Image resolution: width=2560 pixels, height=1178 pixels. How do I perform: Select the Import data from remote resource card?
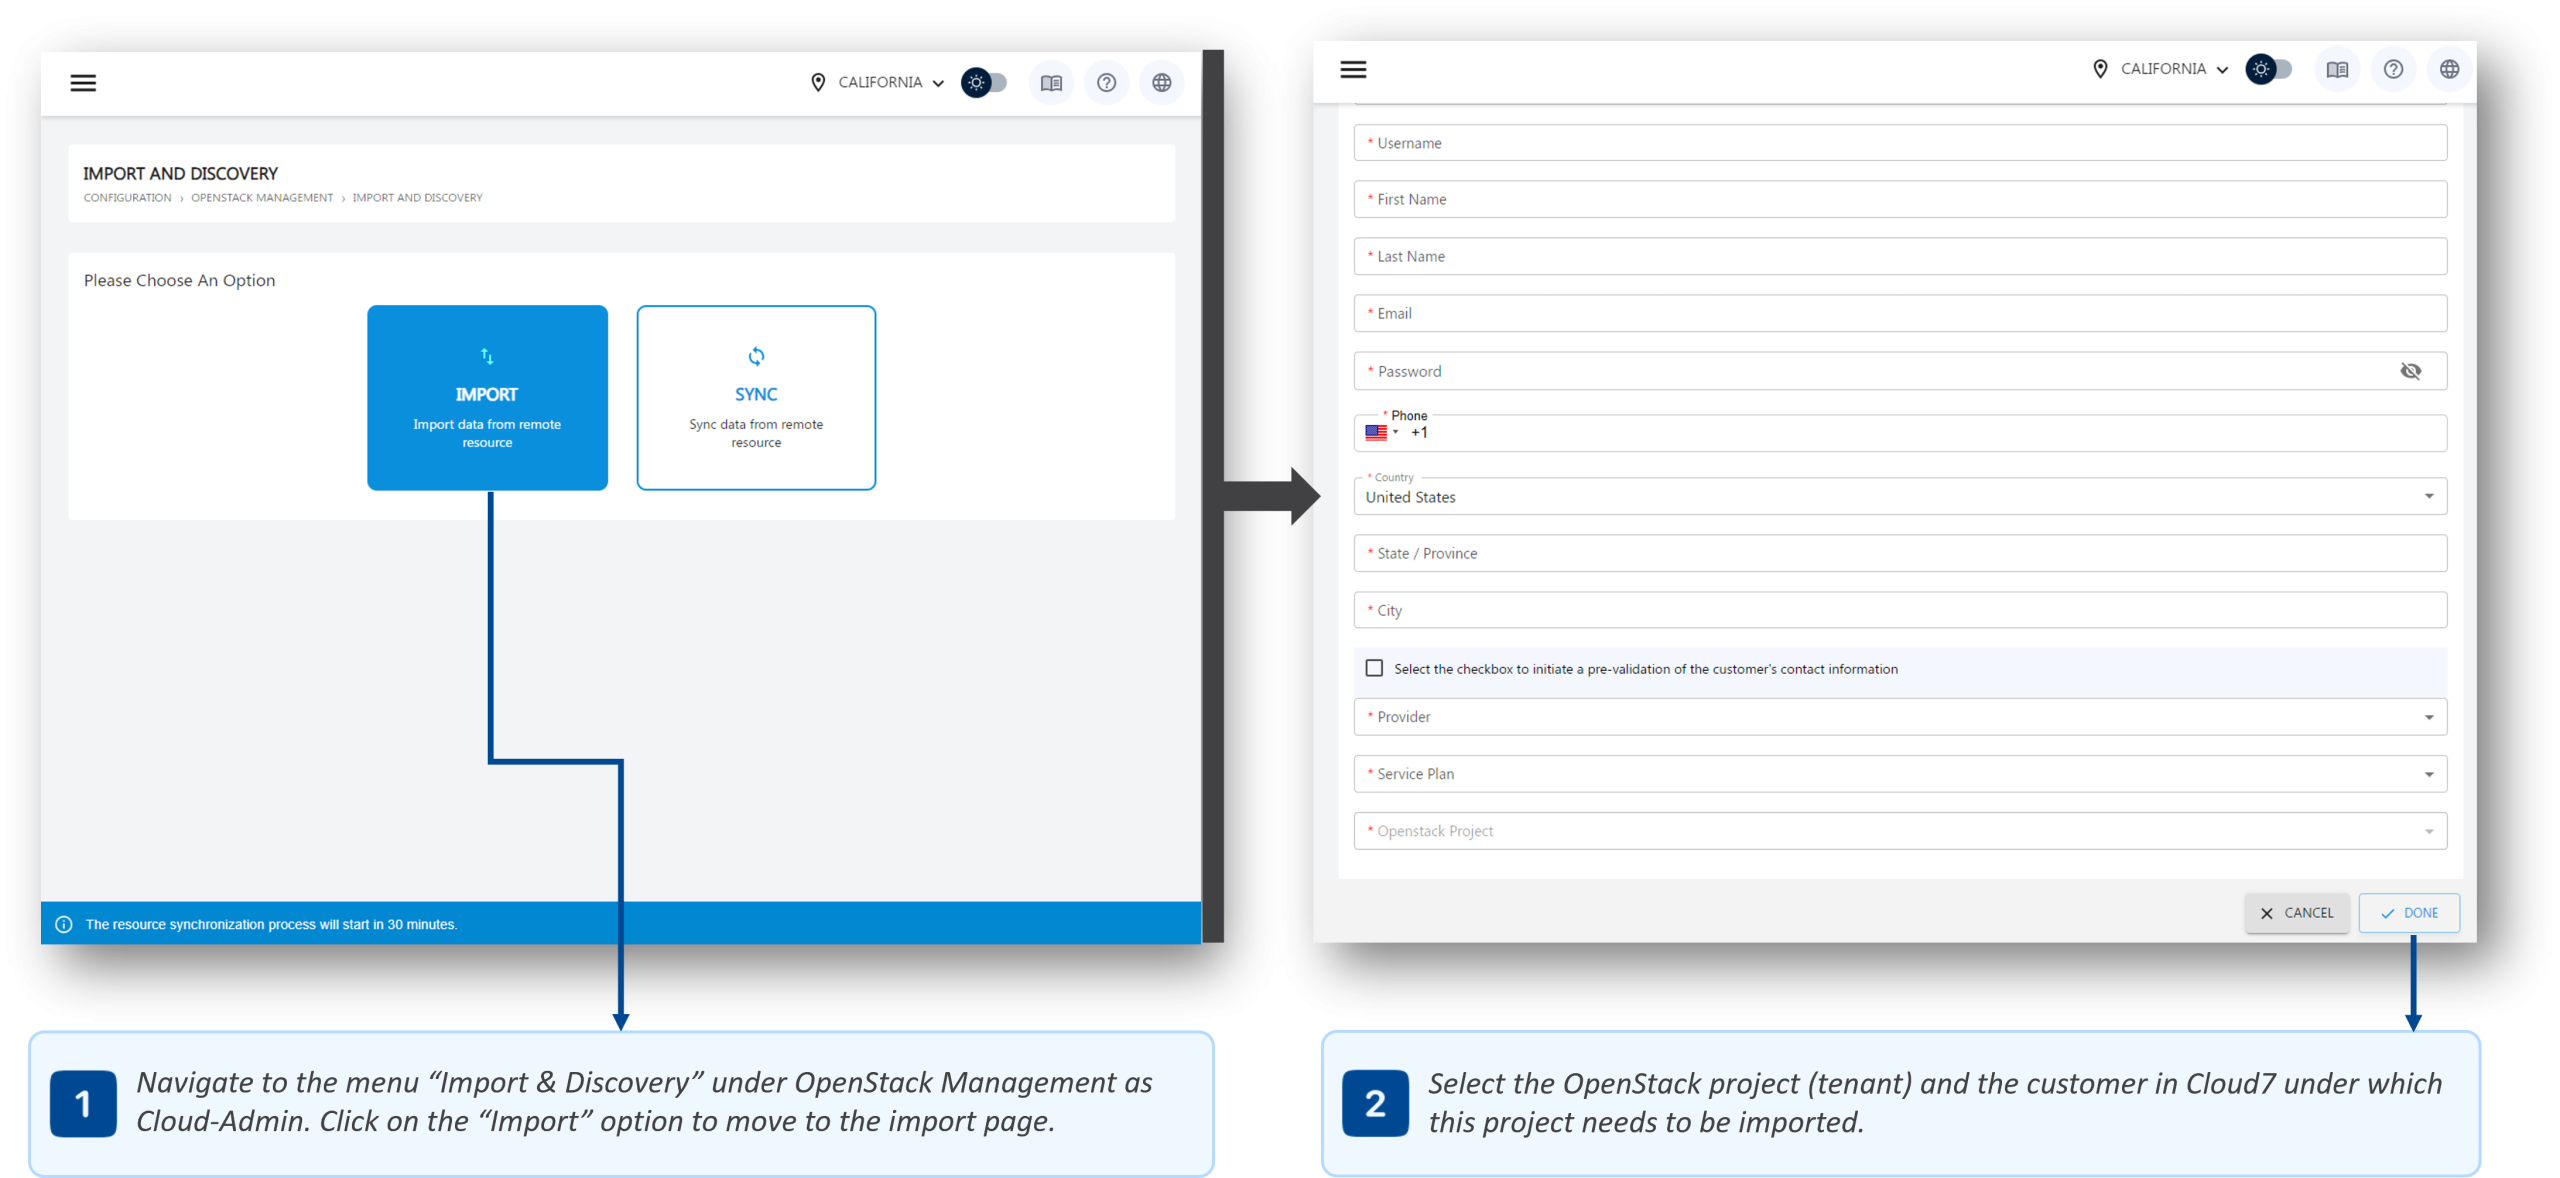(x=487, y=397)
